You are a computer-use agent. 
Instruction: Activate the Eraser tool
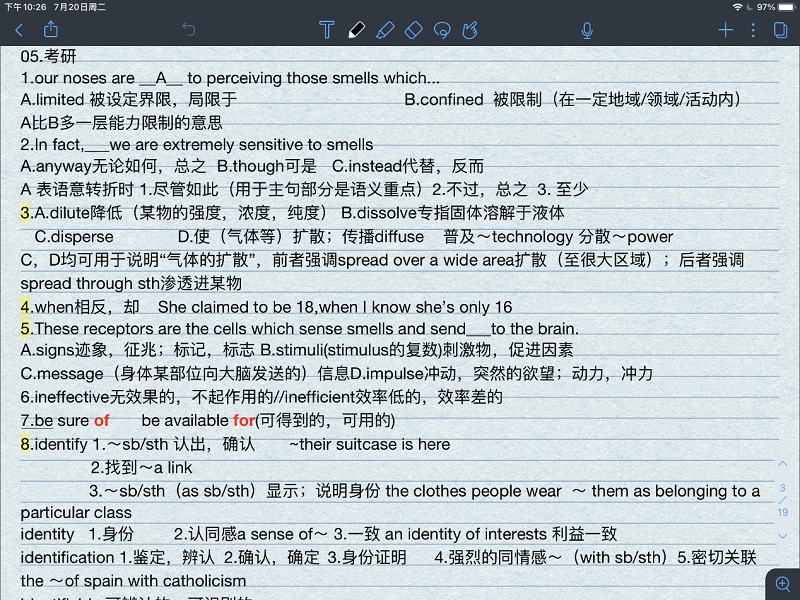coord(414,30)
